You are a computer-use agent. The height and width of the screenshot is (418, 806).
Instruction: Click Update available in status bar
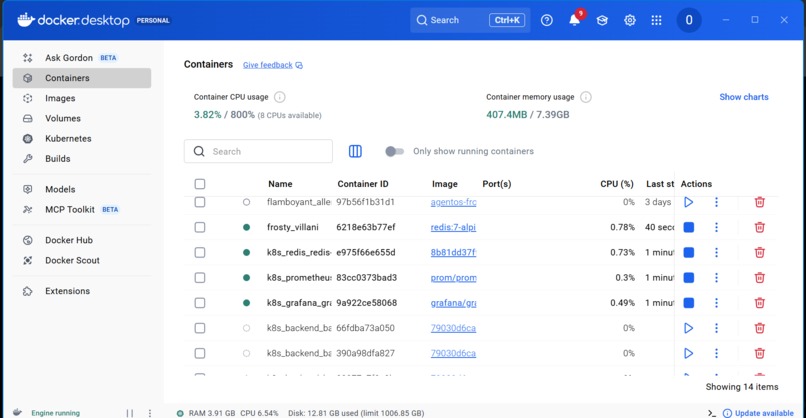coord(758,413)
